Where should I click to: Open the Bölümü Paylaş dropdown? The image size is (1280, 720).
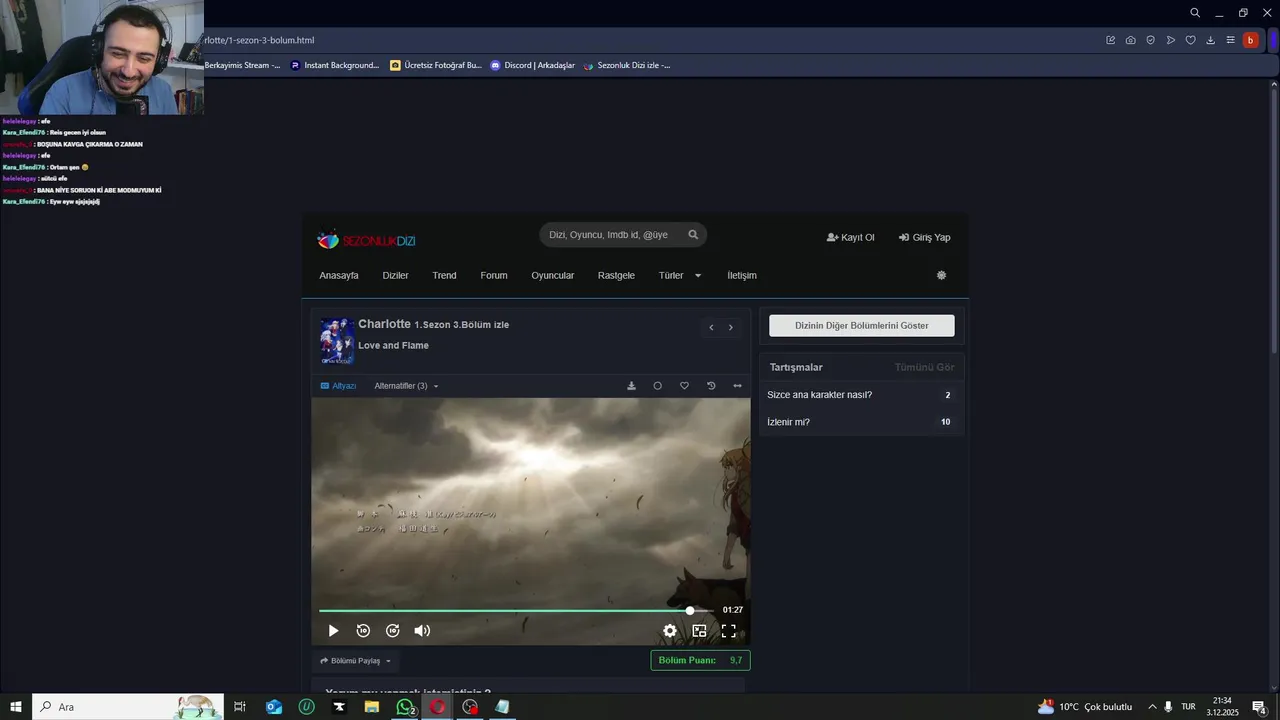355,661
